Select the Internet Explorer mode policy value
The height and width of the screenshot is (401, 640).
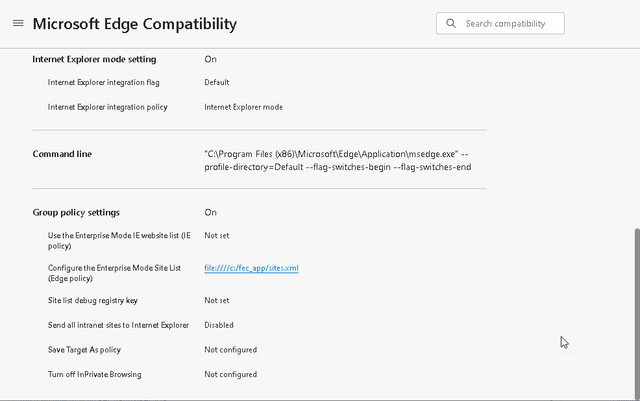(x=244, y=107)
